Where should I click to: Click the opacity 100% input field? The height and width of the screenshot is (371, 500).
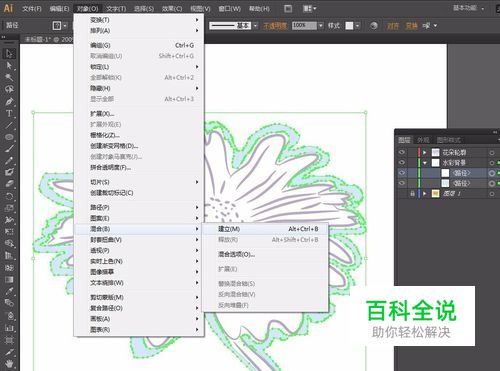pos(304,25)
